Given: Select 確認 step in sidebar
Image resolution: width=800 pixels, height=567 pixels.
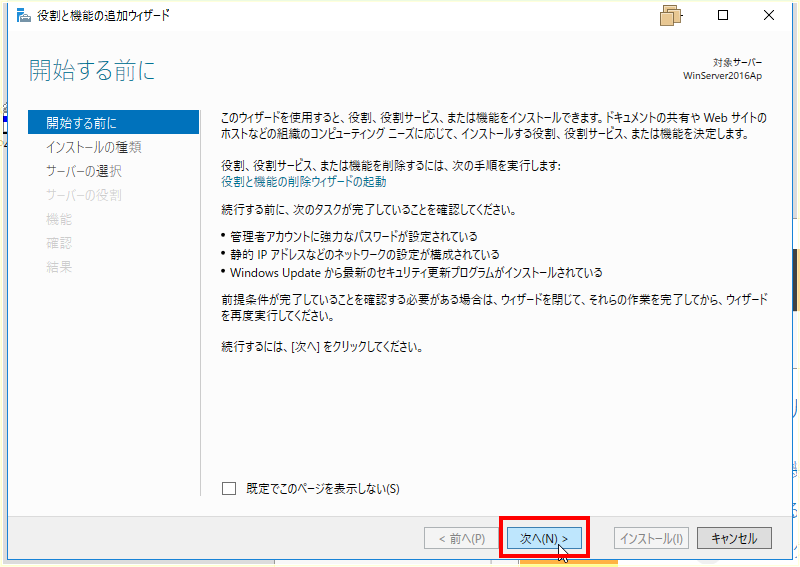Looking at the screenshot, I should (x=59, y=243).
